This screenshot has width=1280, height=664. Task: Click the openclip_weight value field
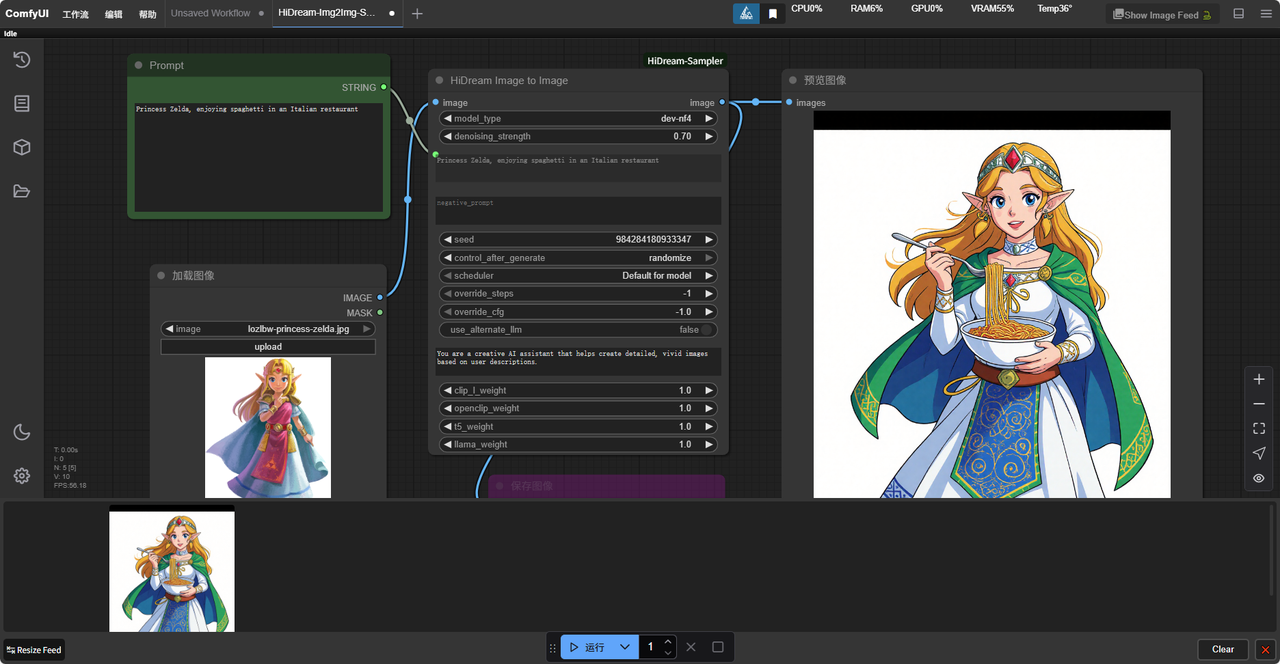coord(579,408)
